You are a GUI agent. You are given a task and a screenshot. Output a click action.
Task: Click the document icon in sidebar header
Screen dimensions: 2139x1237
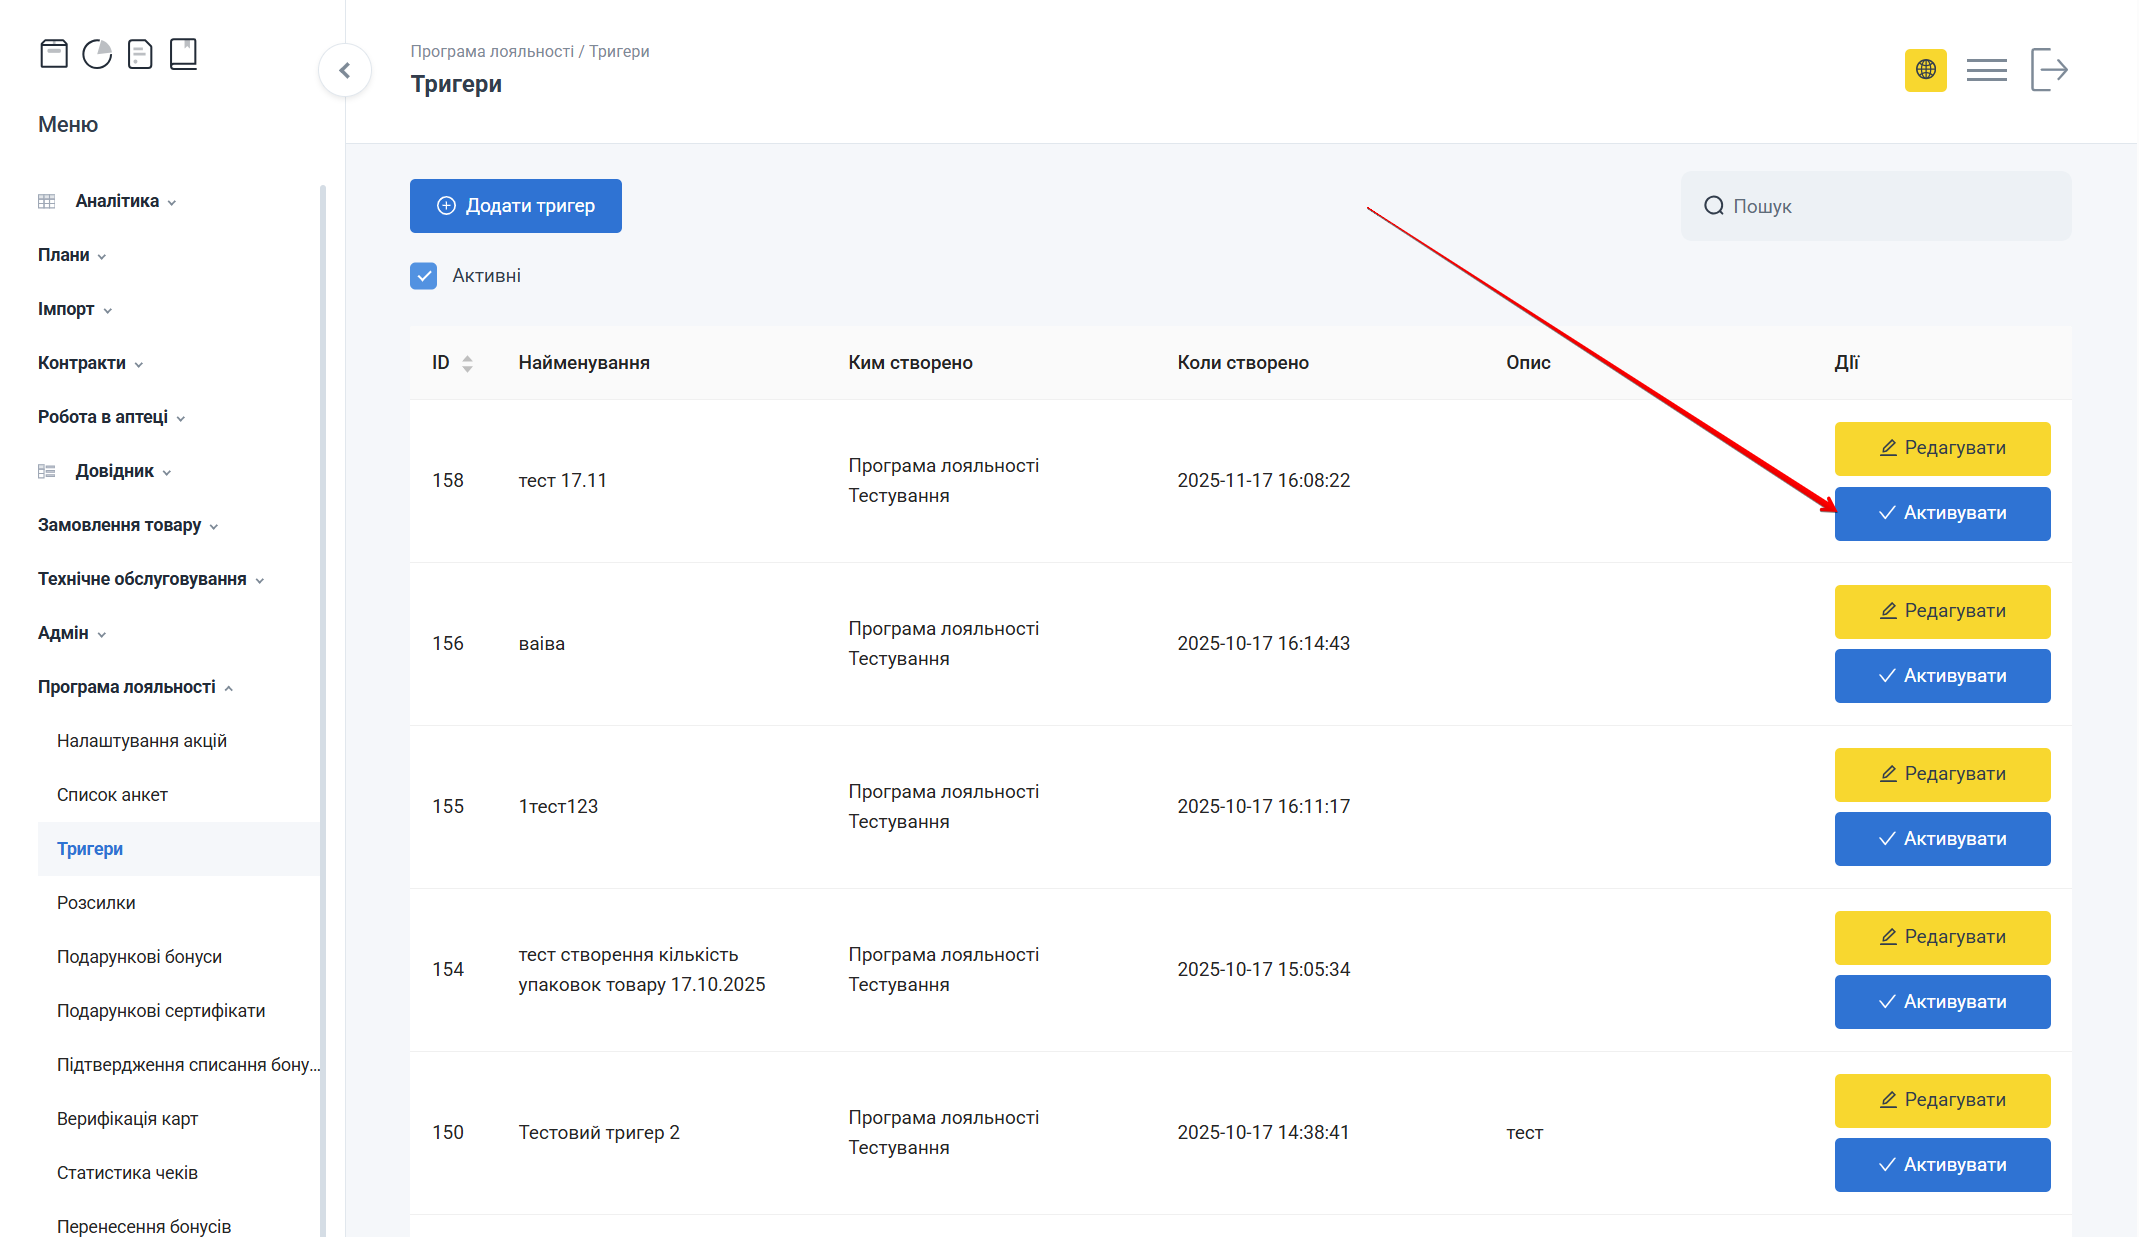[140, 53]
